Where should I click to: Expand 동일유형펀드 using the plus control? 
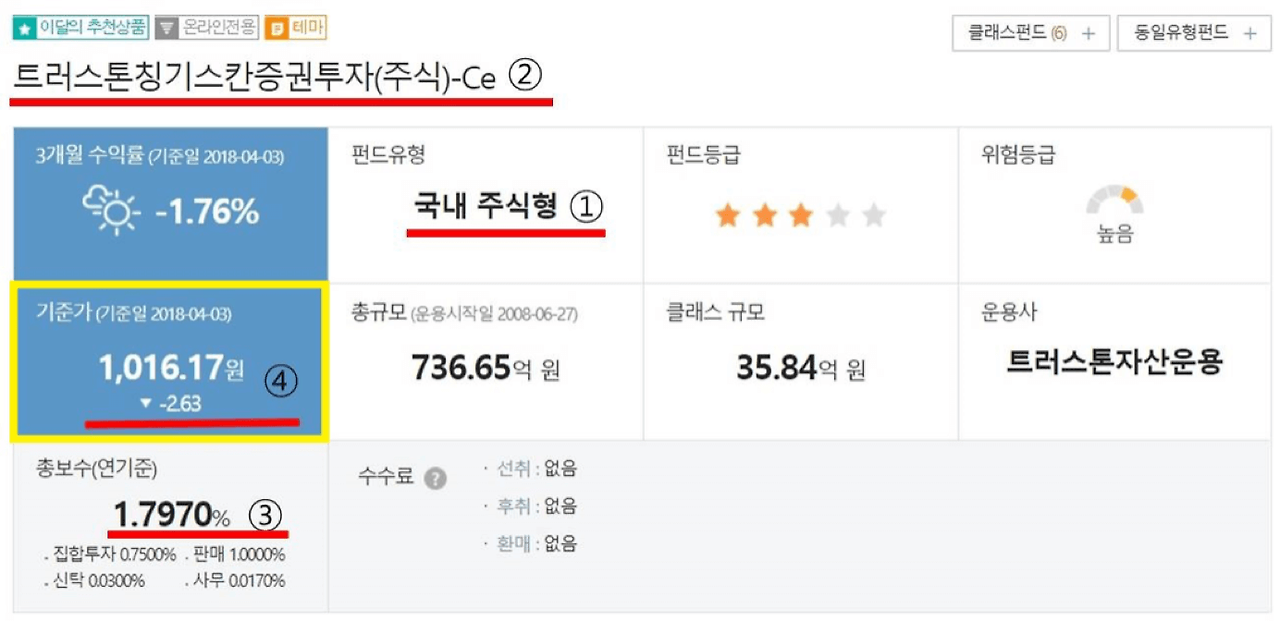[1248, 33]
